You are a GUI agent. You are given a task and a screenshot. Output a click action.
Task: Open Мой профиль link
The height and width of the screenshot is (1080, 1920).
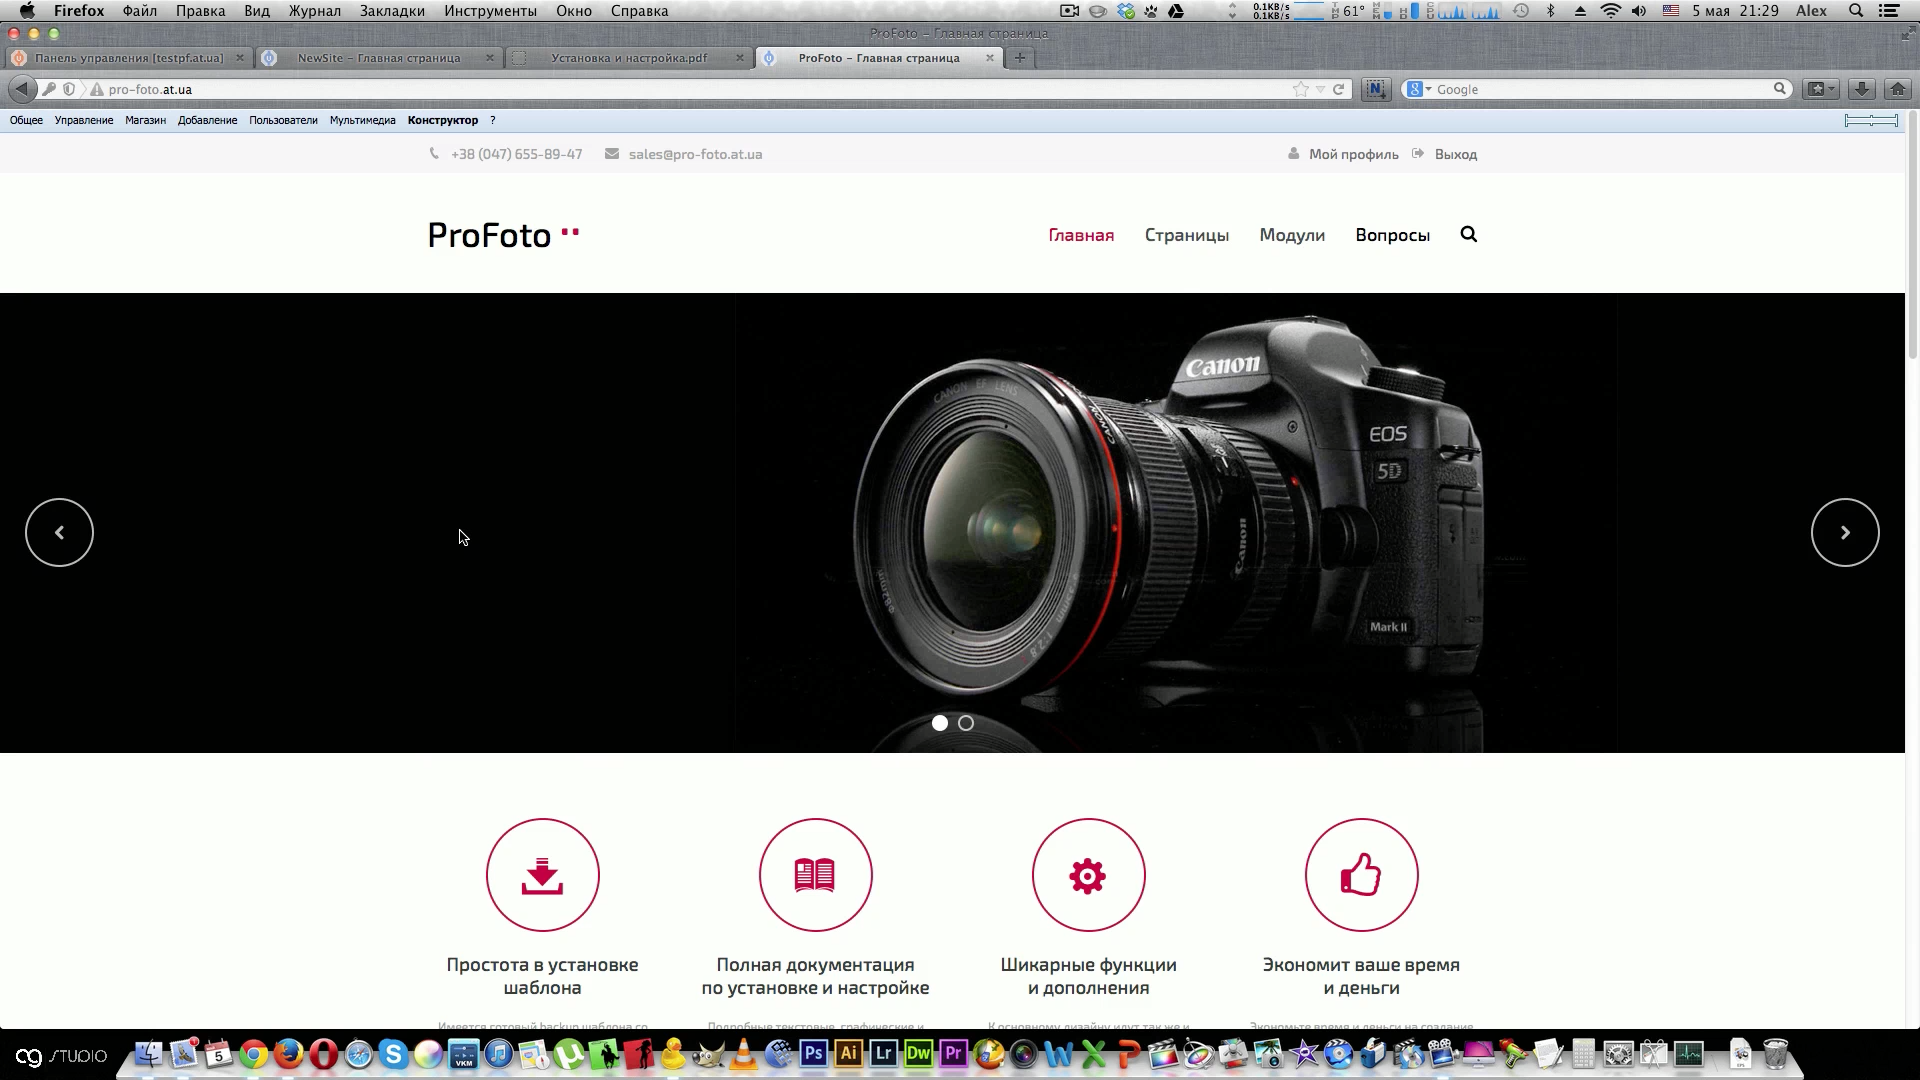pos(1353,154)
